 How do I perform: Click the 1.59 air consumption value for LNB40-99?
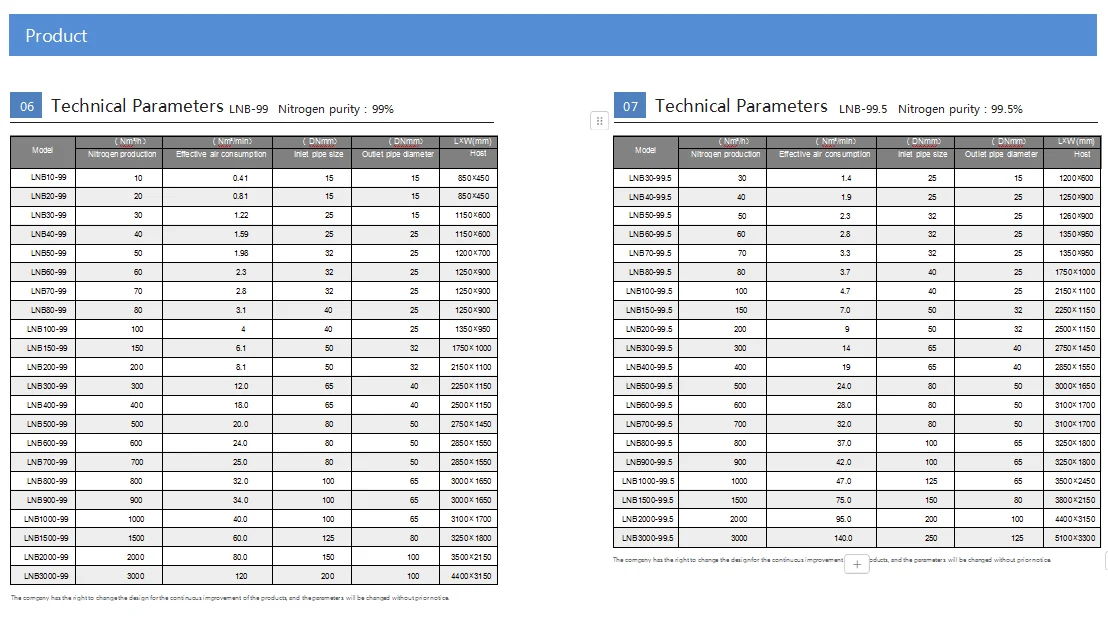(x=240, y=235)
